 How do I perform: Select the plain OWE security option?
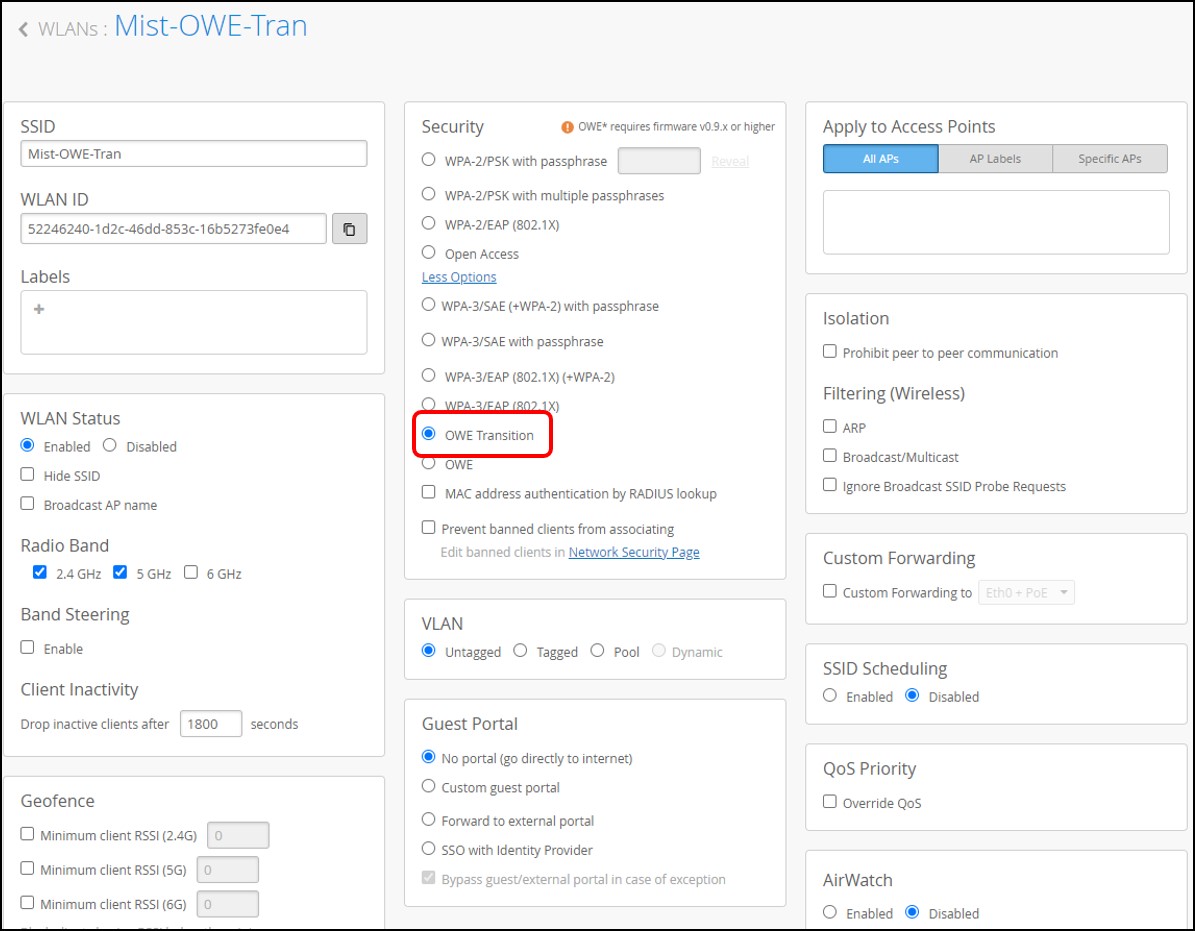(428, 463)
